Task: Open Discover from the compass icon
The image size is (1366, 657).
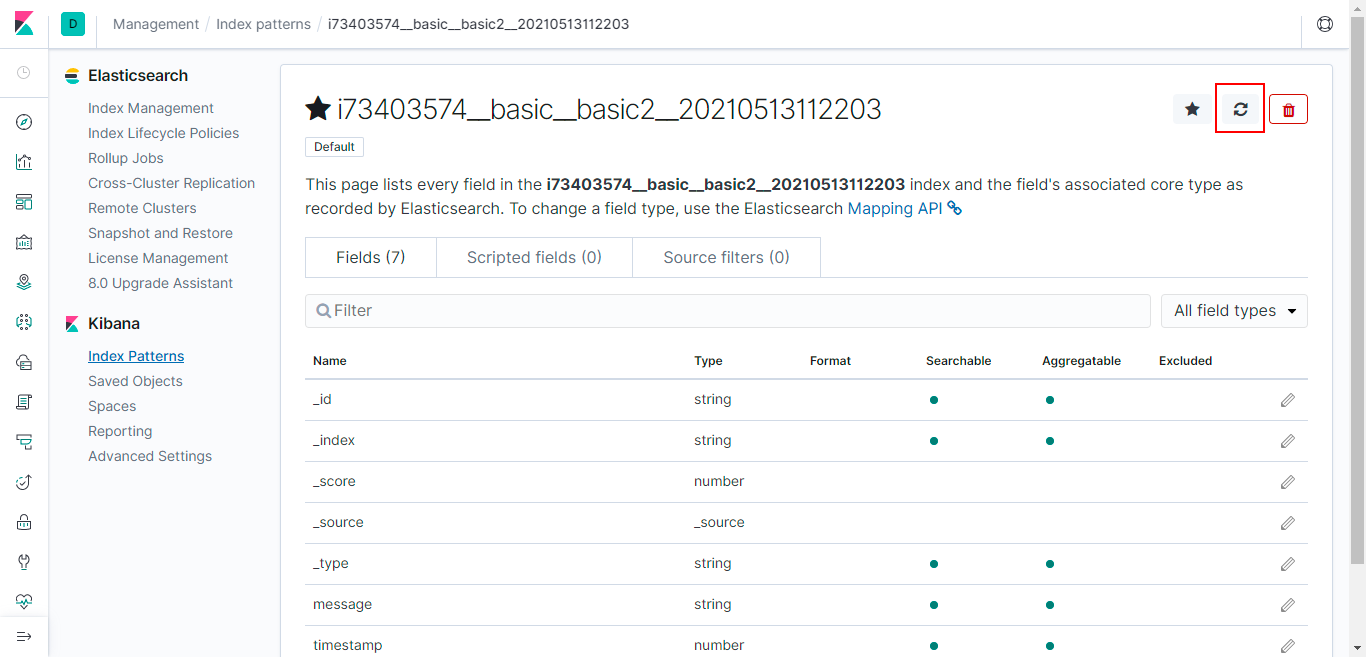Action: click(24, 123)
